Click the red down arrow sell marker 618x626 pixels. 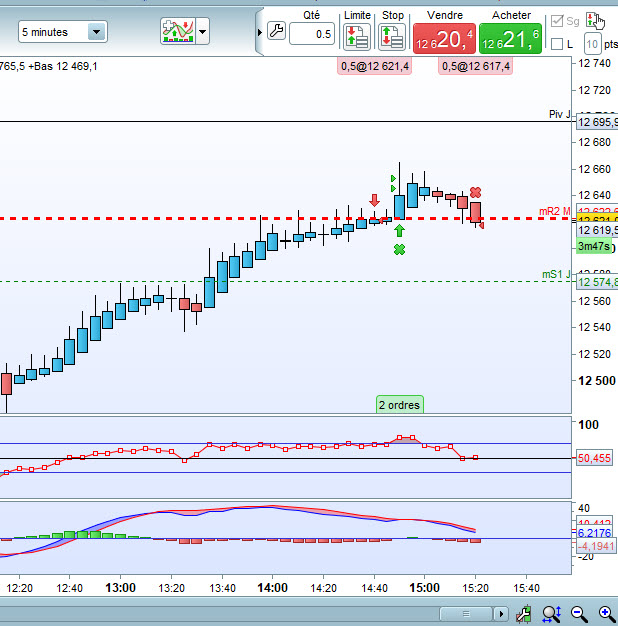coord(374,200)
